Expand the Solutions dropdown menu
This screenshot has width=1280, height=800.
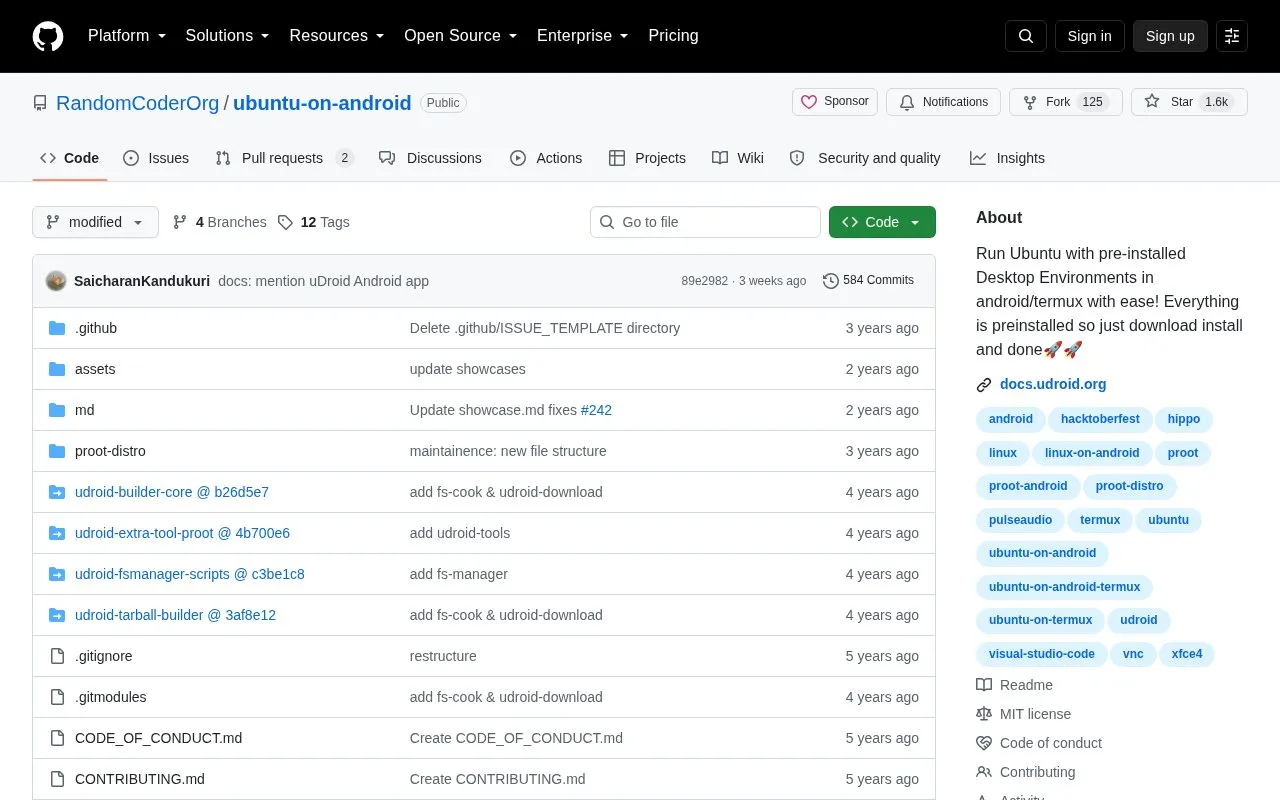[x=228, y=36]
